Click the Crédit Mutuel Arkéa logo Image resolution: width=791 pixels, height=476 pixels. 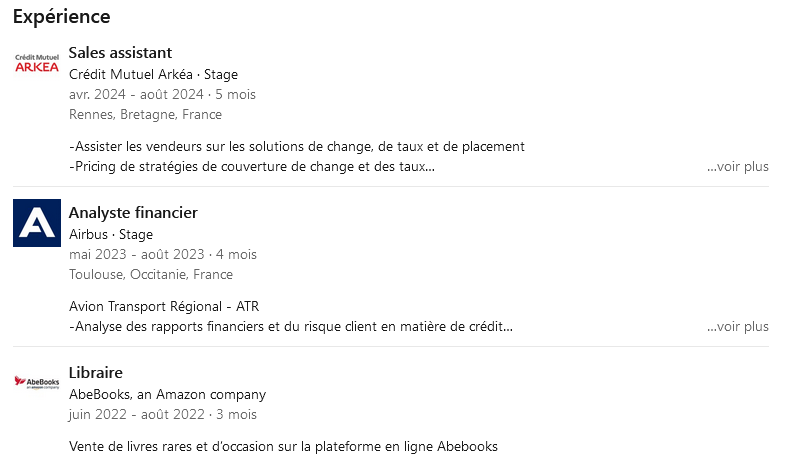tap(37, 63)
